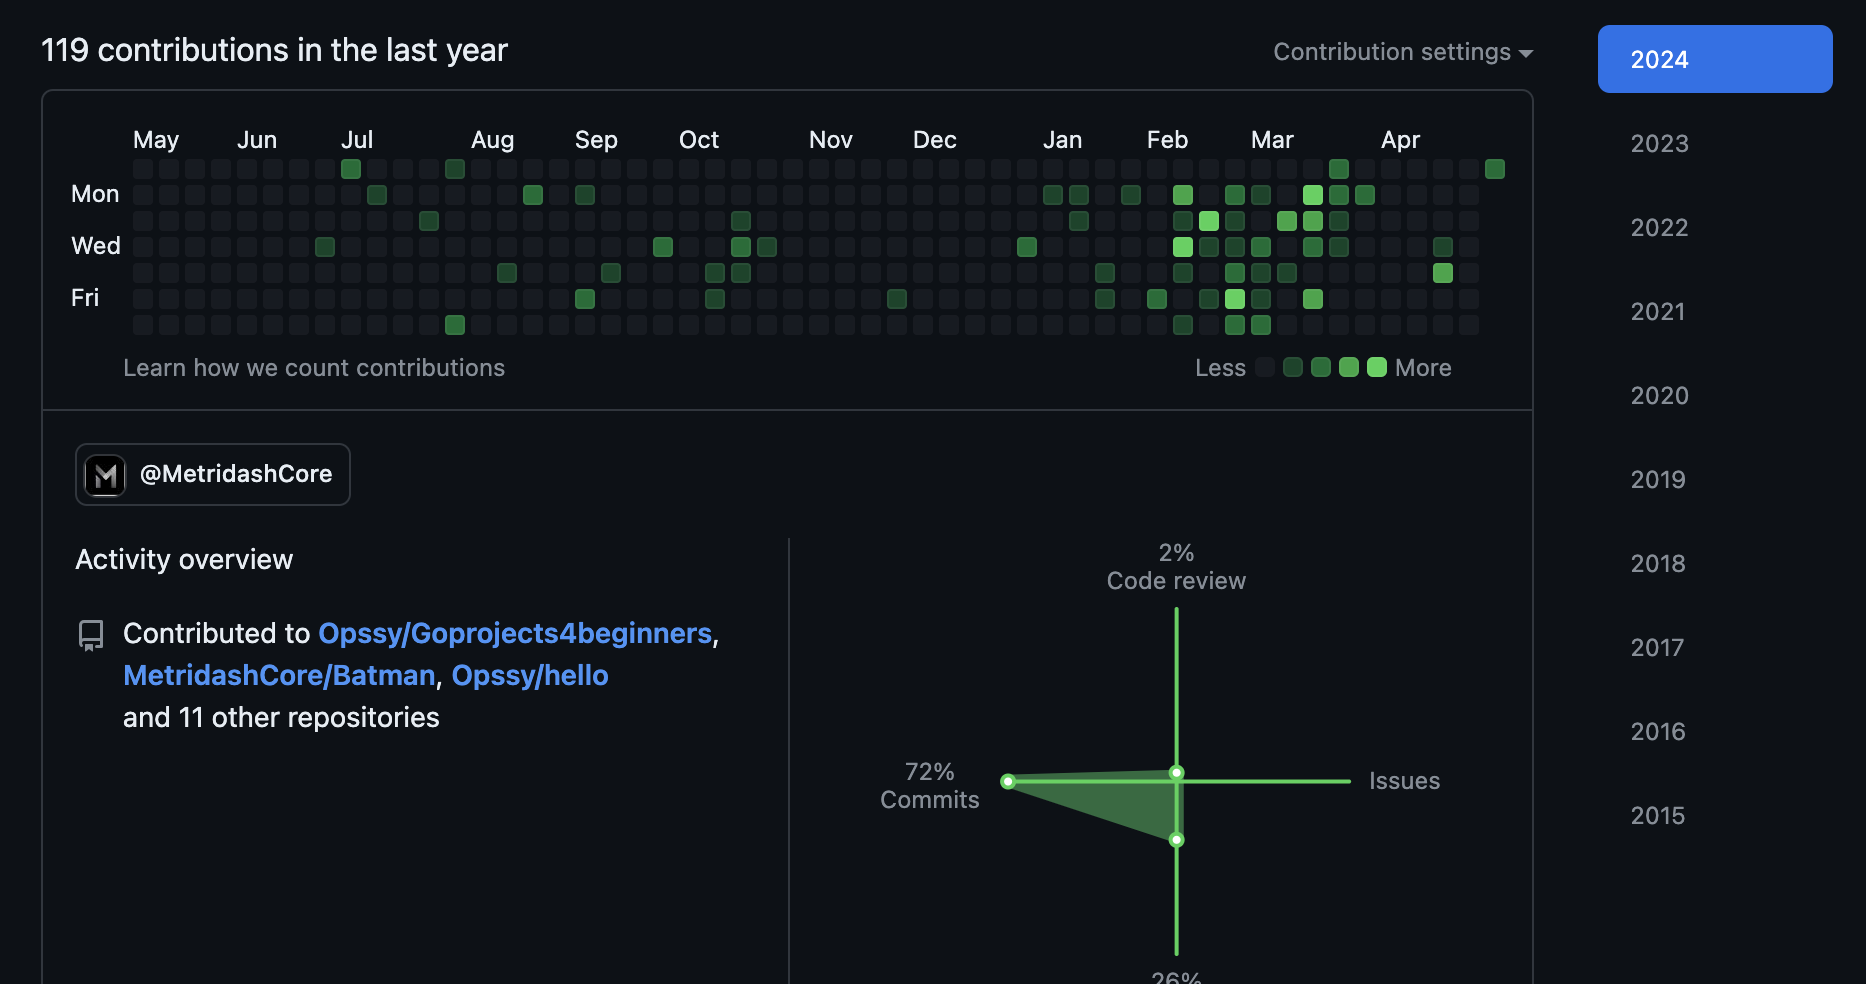Screen dimensions: 1866x984
Task: Click the darkest legend swatch next to Less
Action: coord(1265,367)
